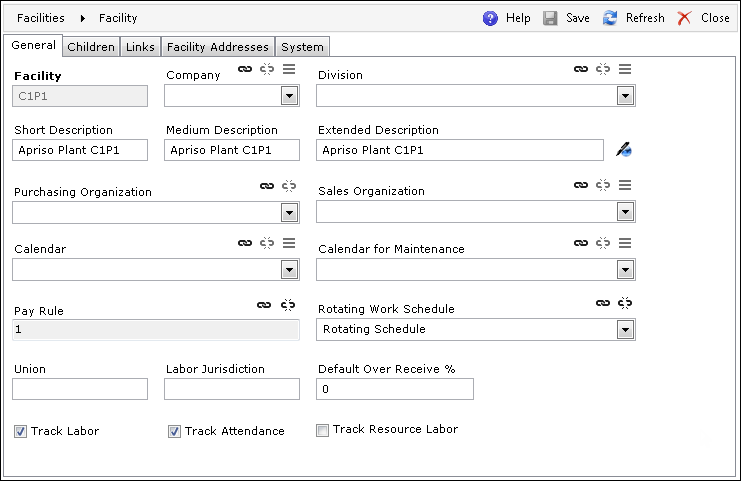Save the facility record
The width and height of the screenshot is (741, 481).
(566, 18)
